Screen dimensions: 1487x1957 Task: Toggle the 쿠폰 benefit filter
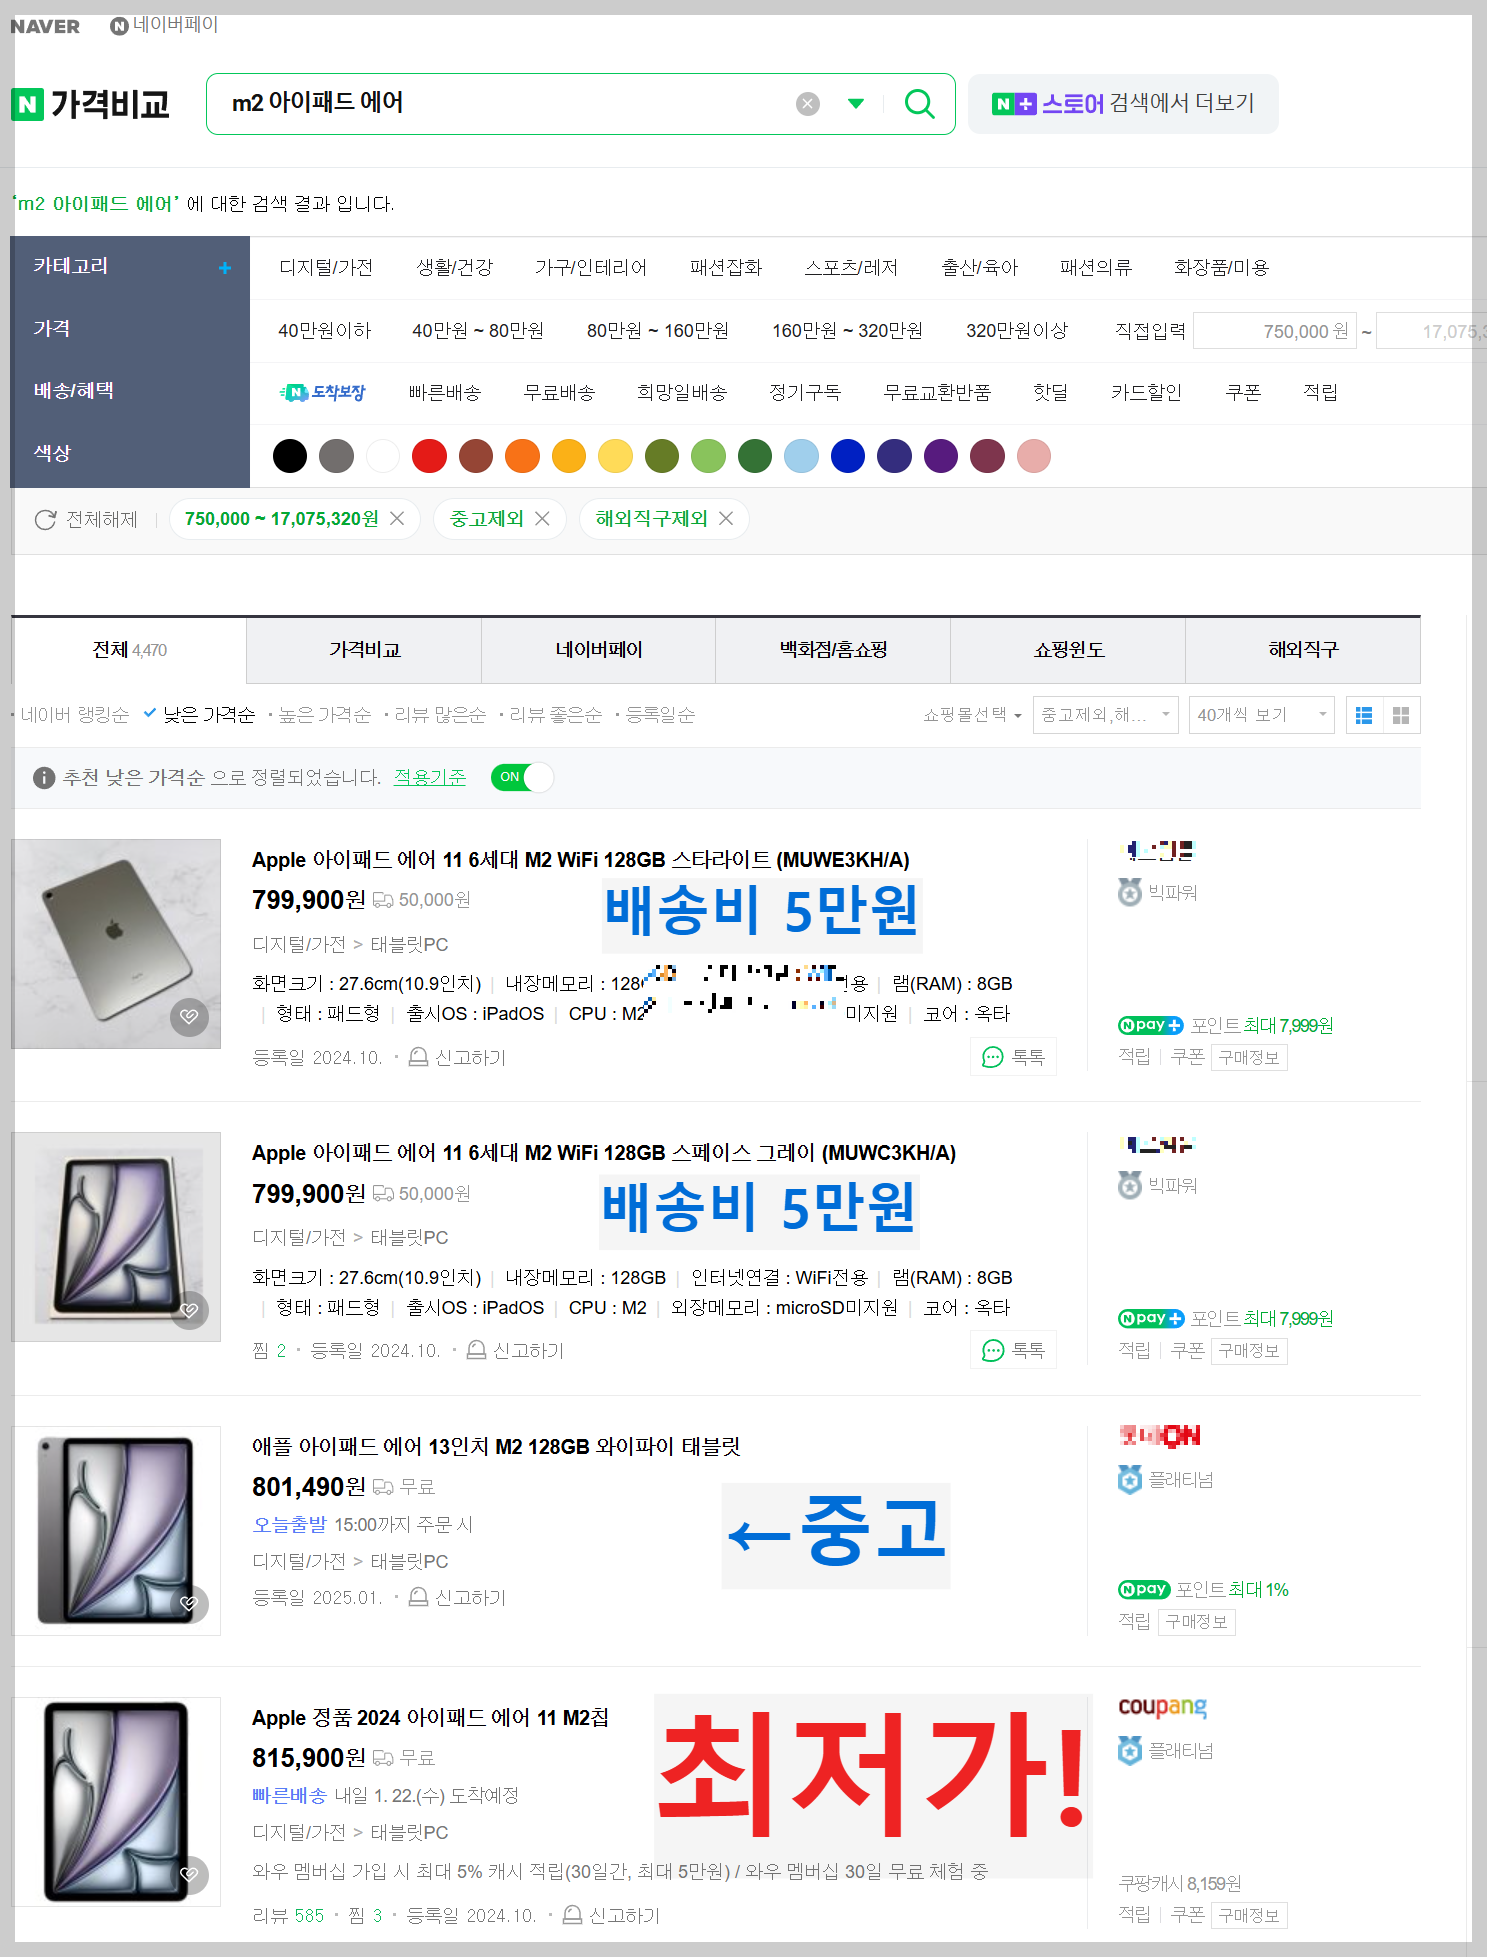point(1243,392)
